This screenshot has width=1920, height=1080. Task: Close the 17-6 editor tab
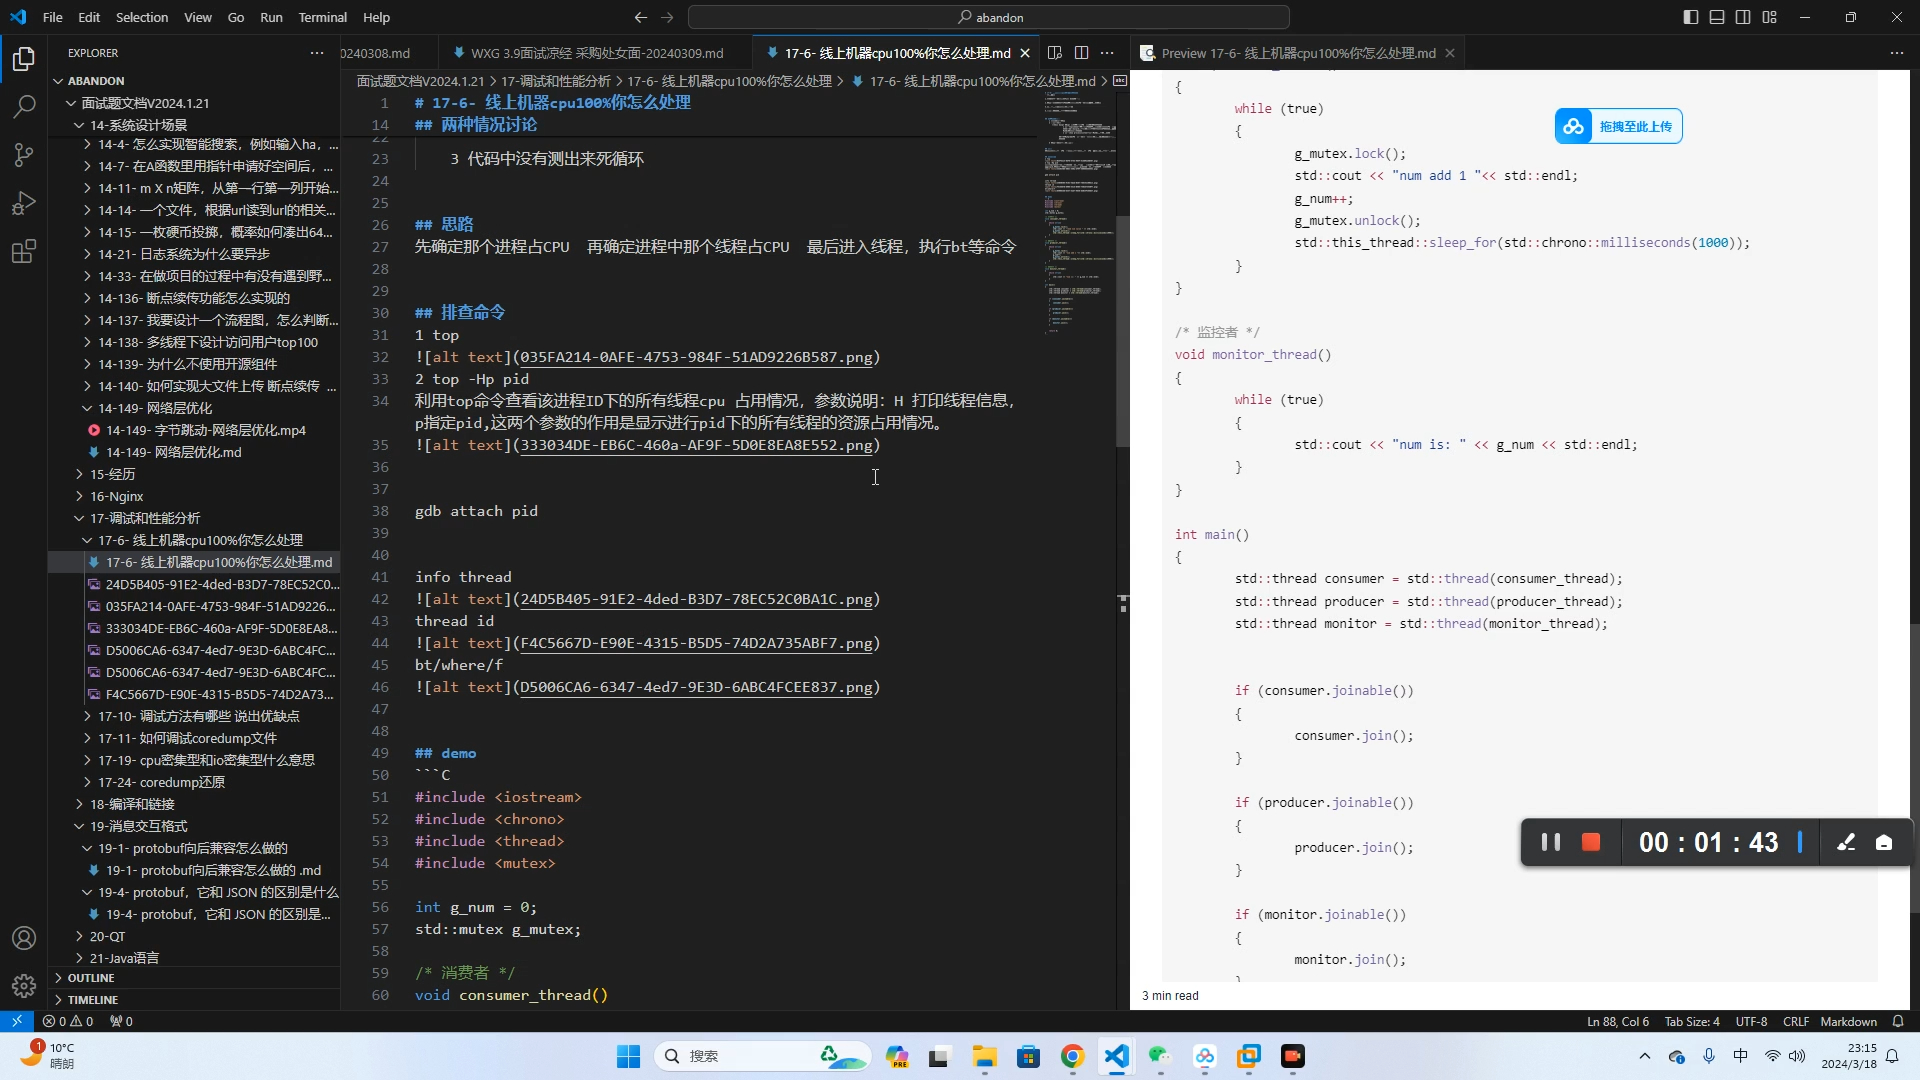pyautogui.click(x=1025, y=53)
